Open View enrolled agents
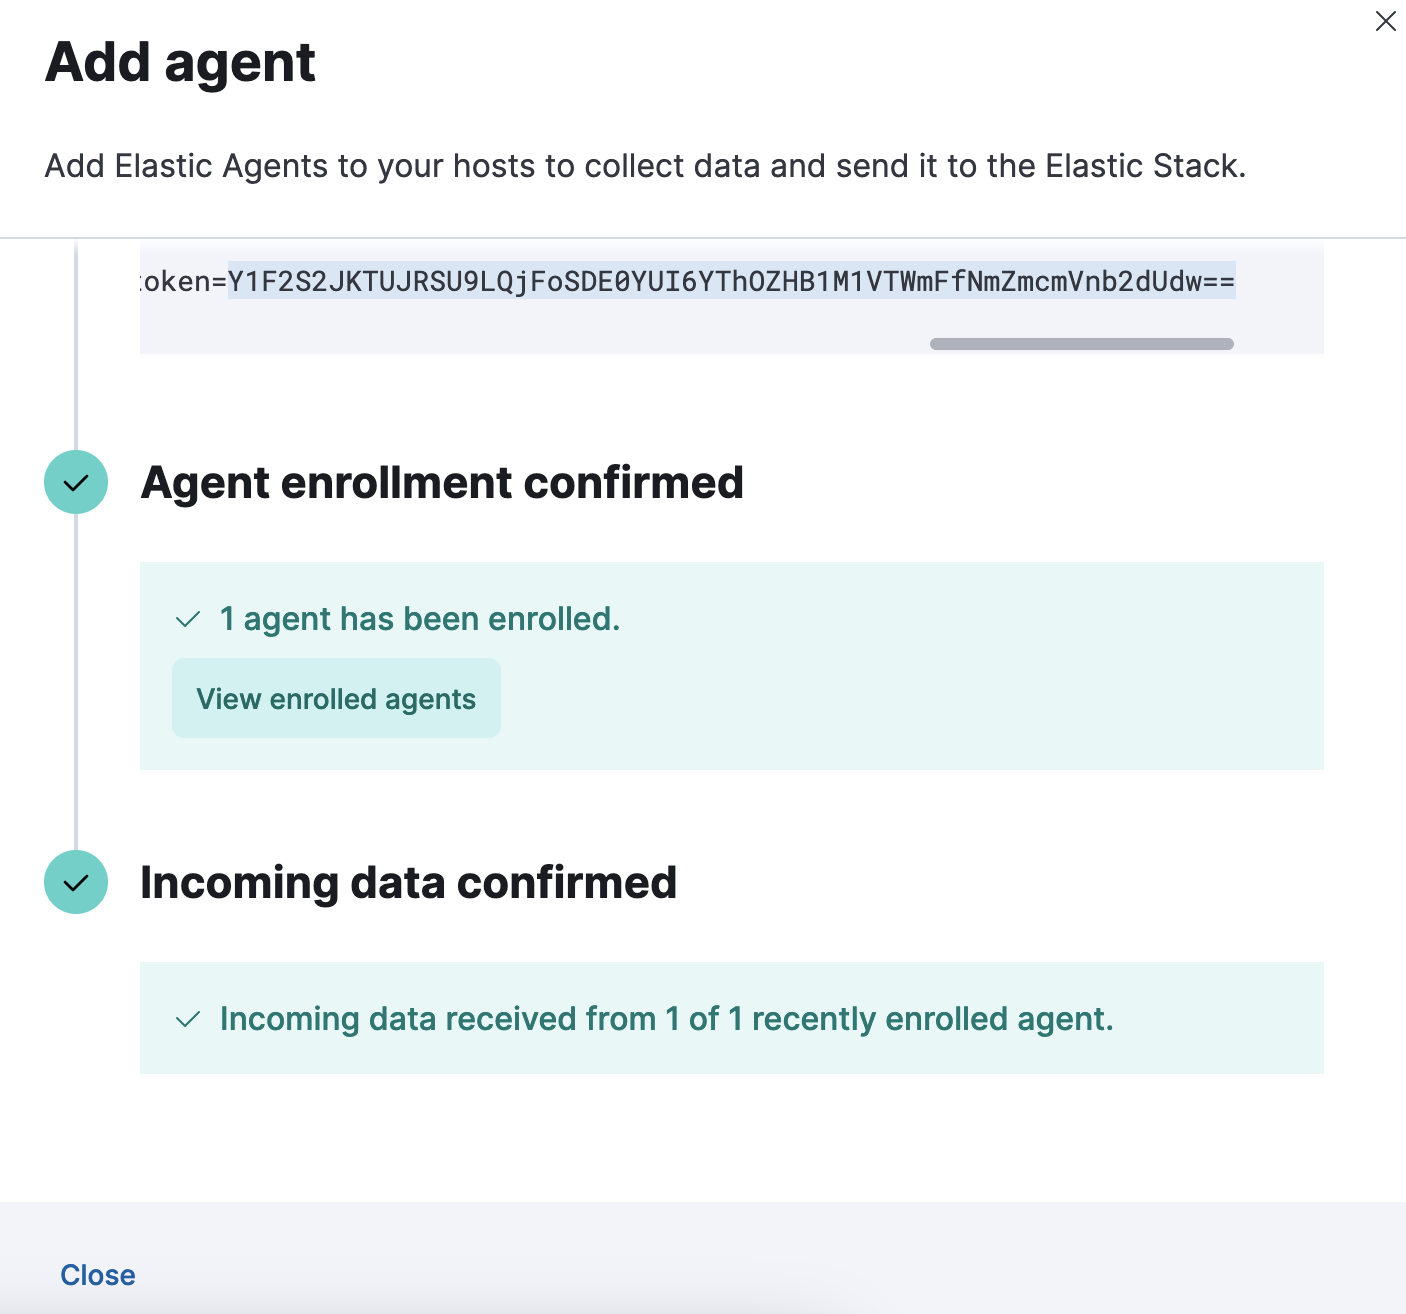 336,698
